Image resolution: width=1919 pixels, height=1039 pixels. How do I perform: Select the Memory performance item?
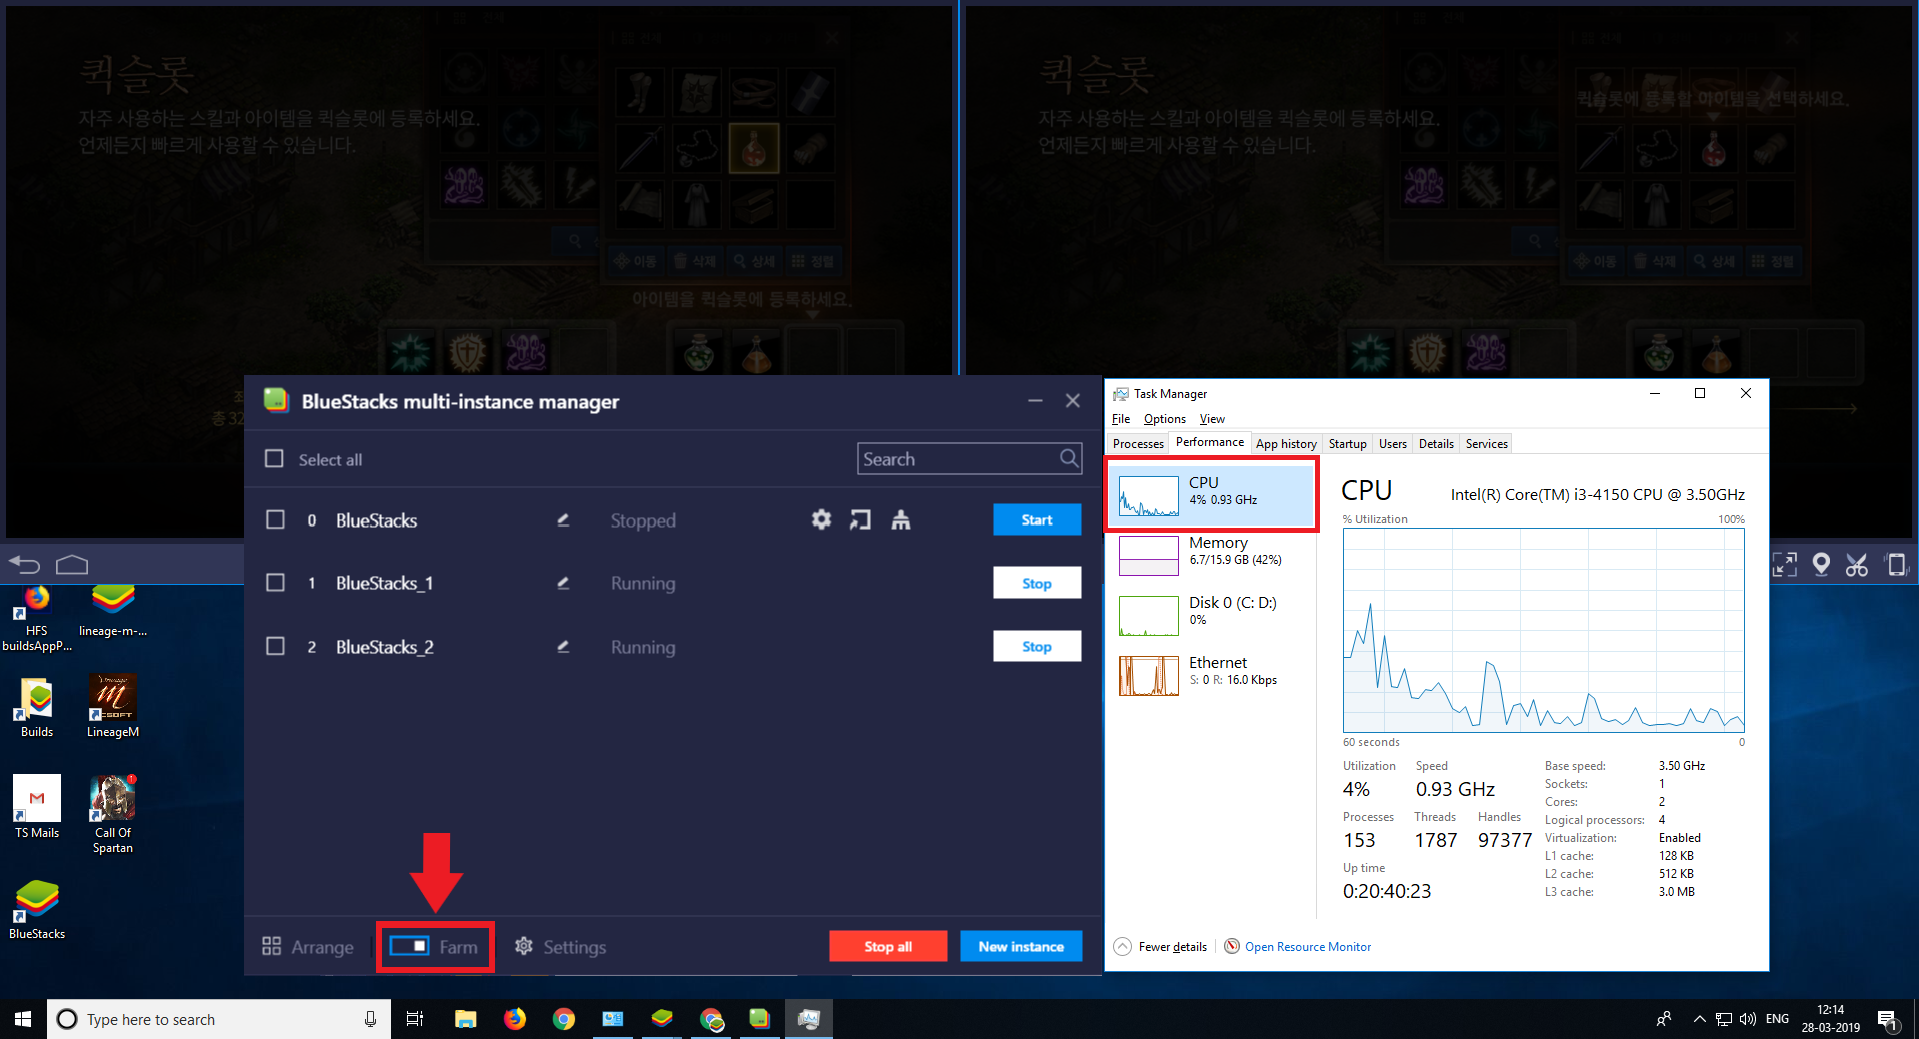pos(1211,554)
